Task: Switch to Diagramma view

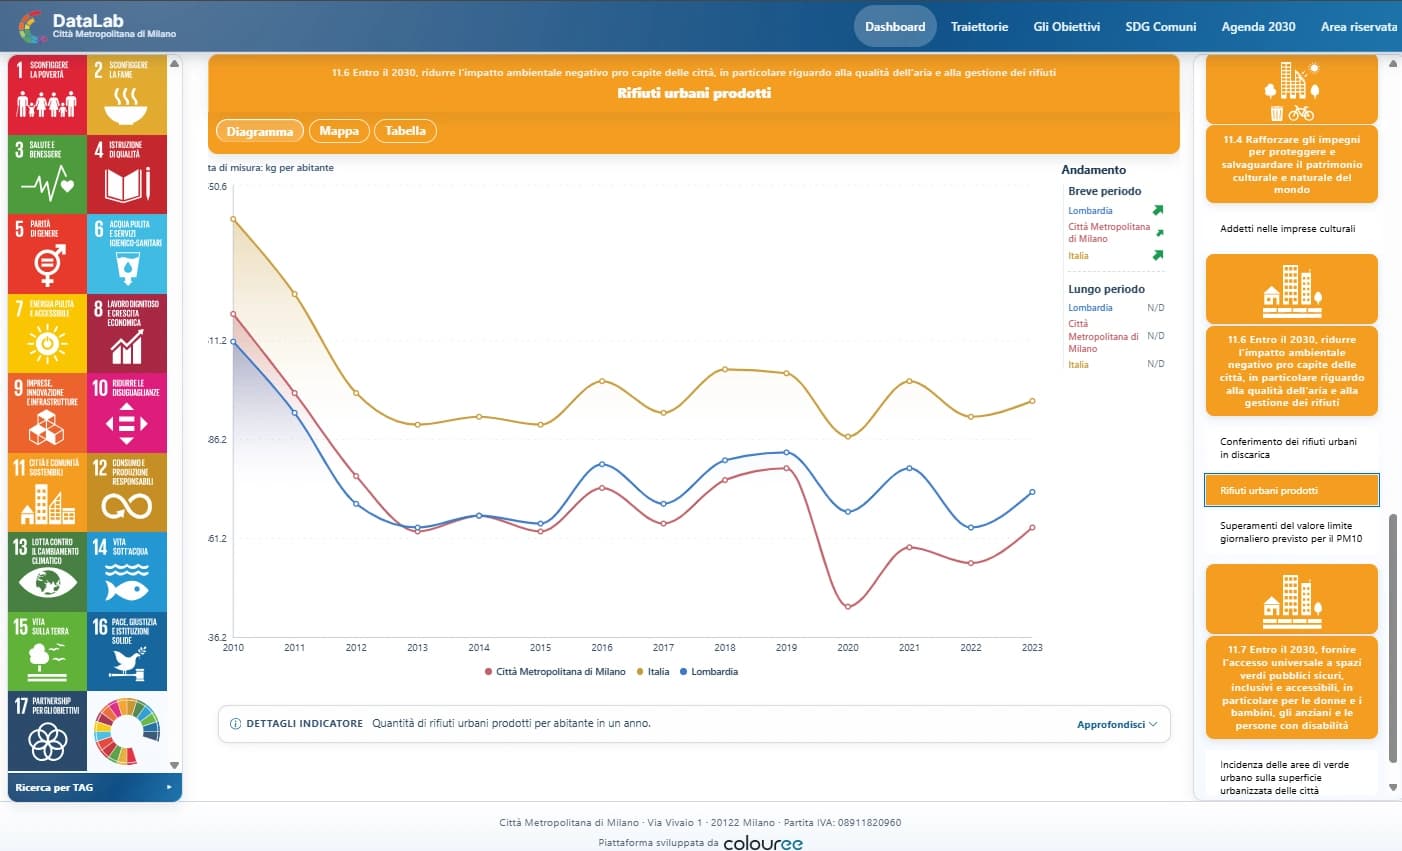Action: pyautogui.click(x=260, y=131)
